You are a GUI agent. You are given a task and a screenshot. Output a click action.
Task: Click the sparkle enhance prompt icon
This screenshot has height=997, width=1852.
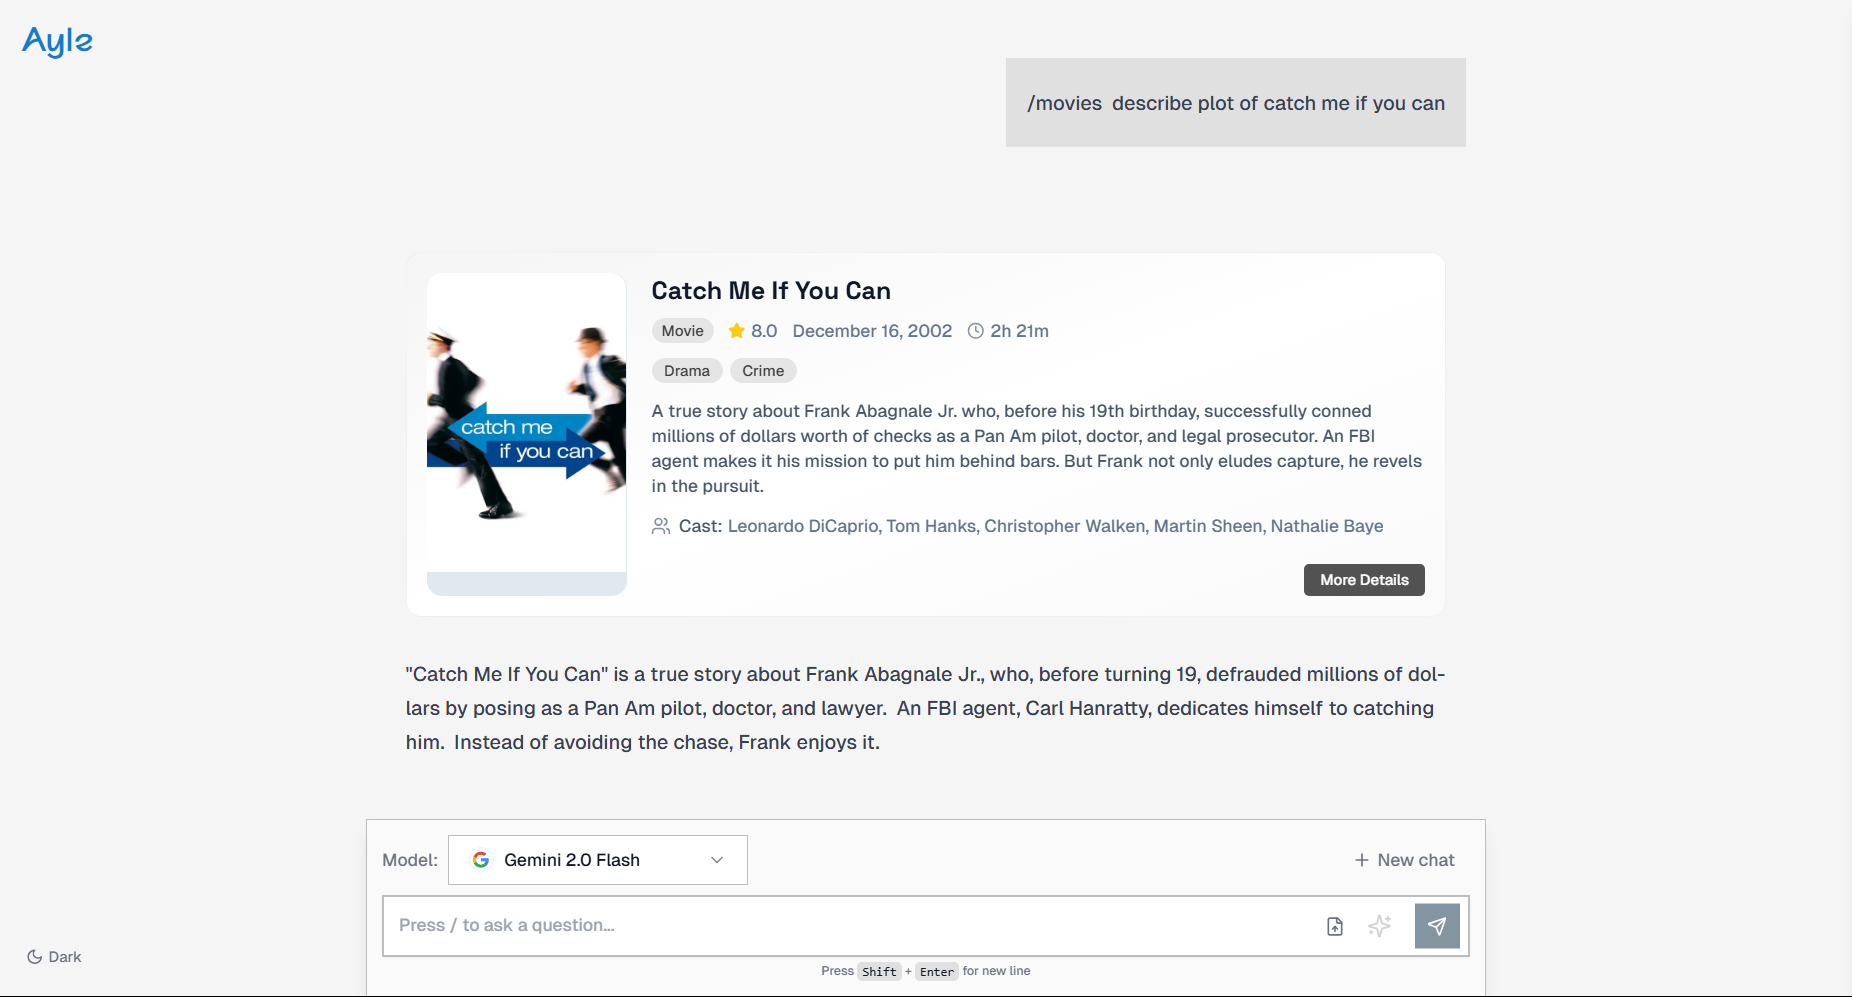(x=1380, y=926)
